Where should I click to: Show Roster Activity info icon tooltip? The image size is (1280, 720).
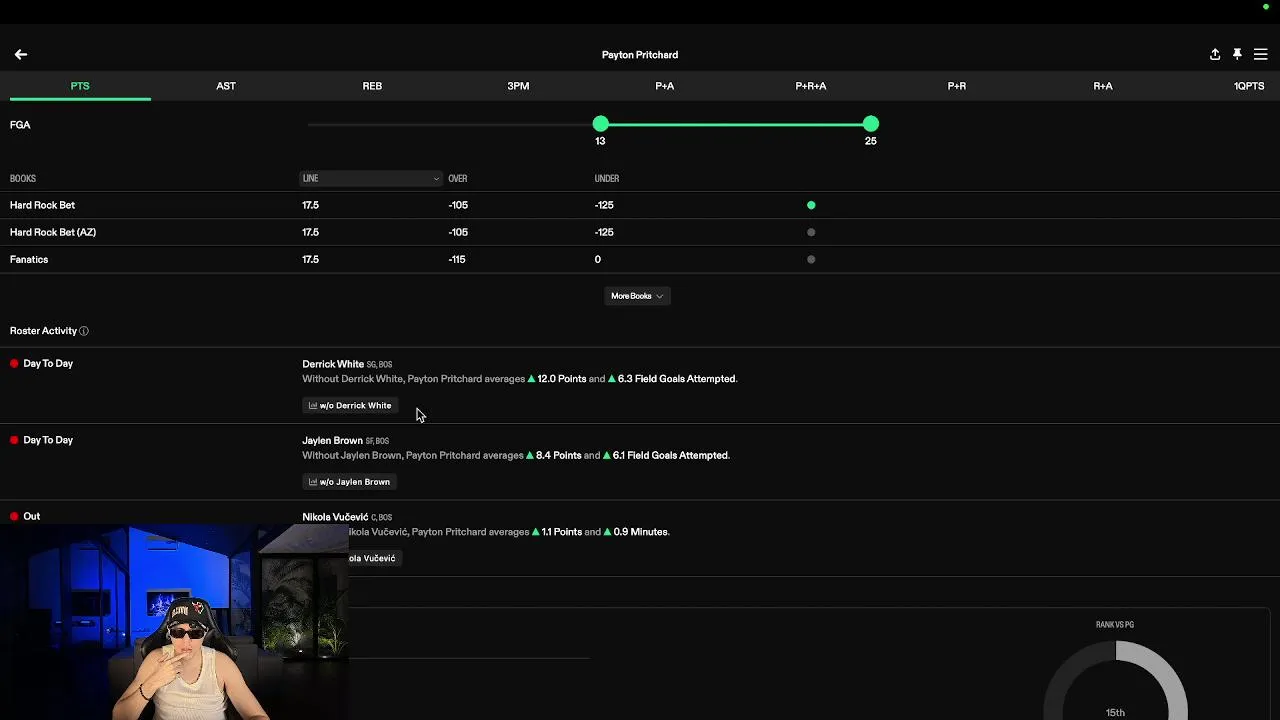point(84,331)
